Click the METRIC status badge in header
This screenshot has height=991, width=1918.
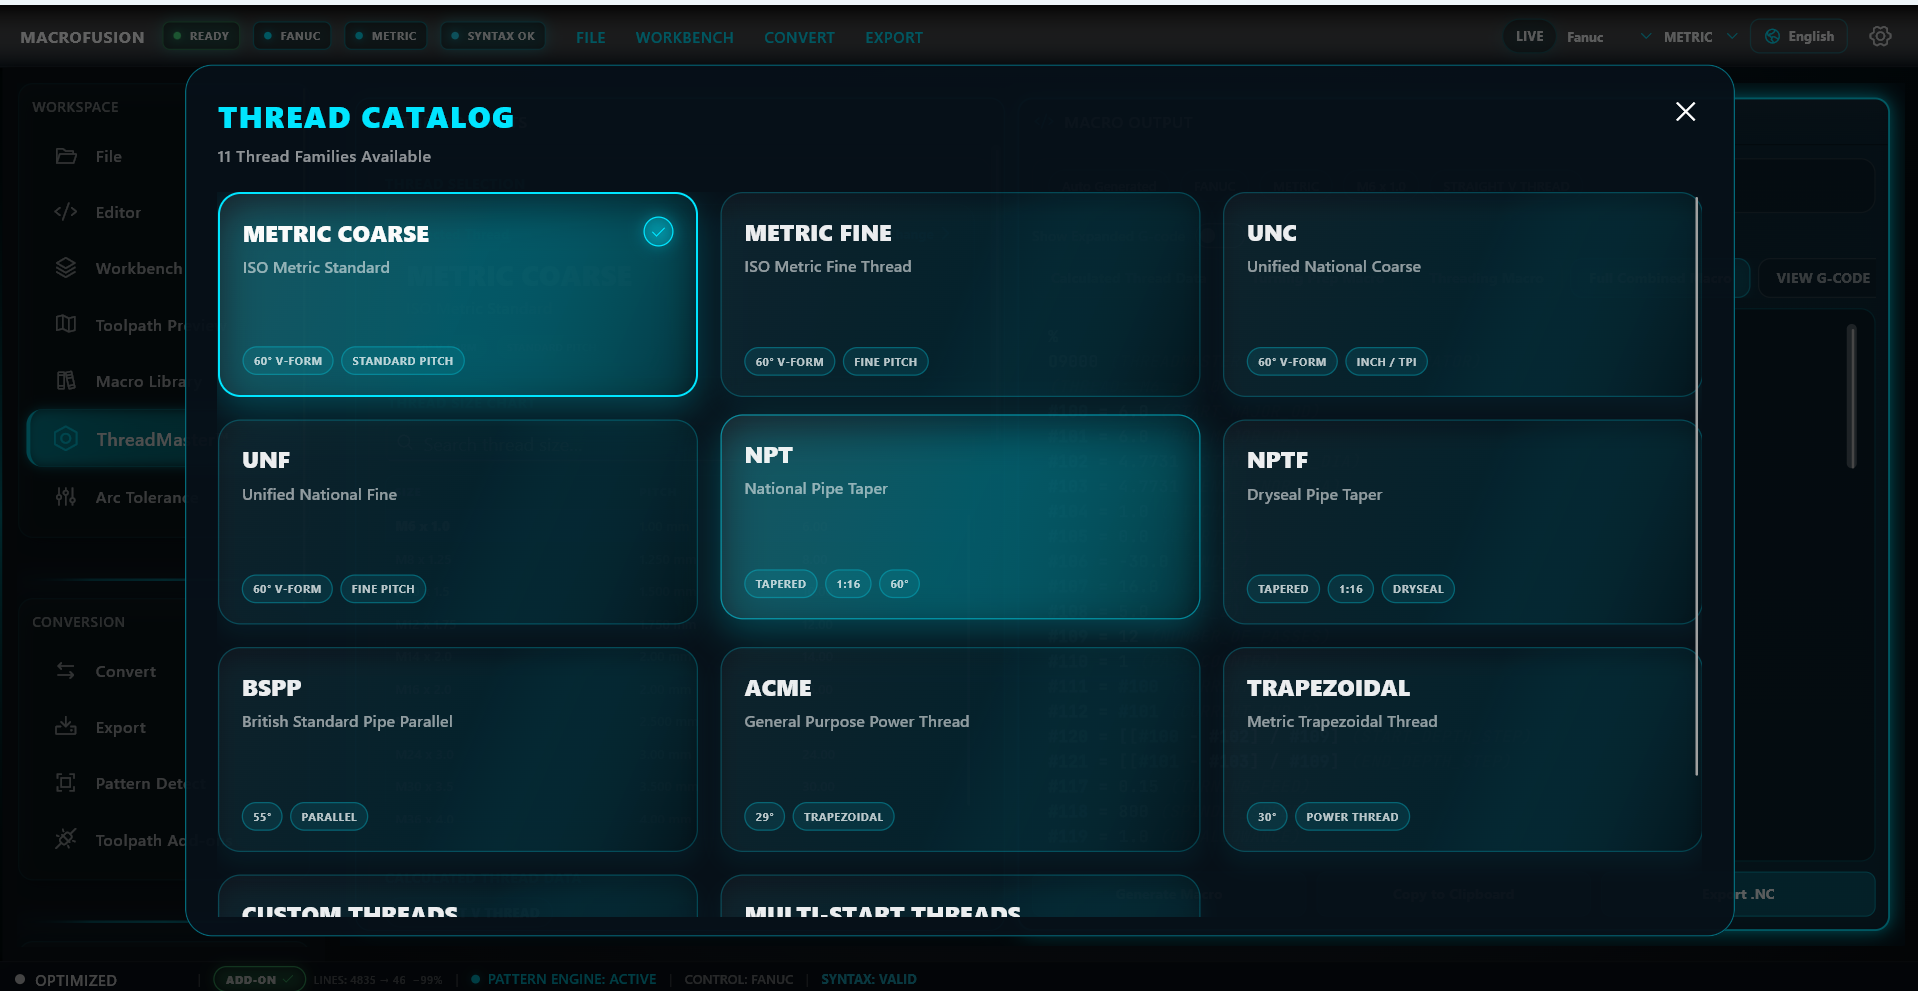coord(386,36)
